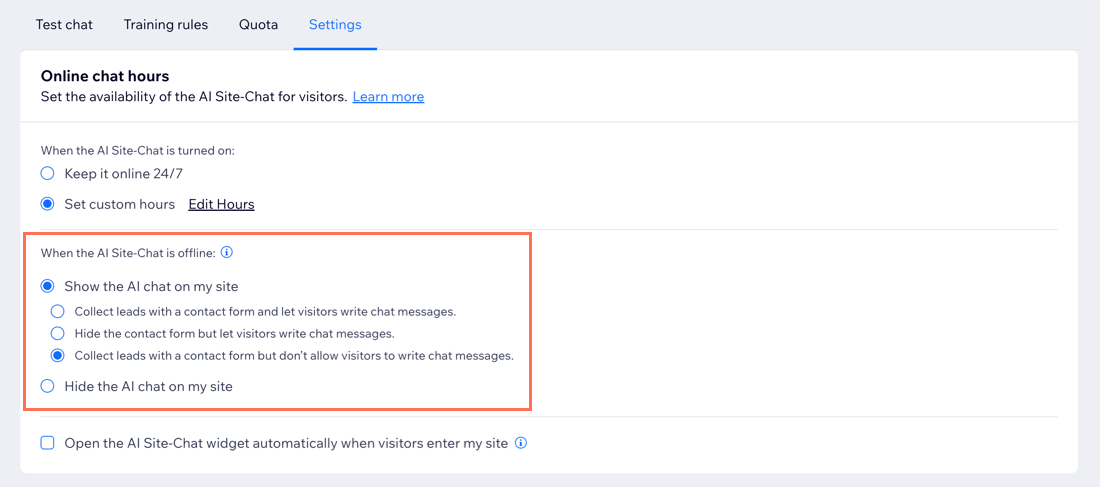Click 'When the AI Site-Chat is offline:' label
This screenshot has width=1100, height=487.
[x=128, y=252]
